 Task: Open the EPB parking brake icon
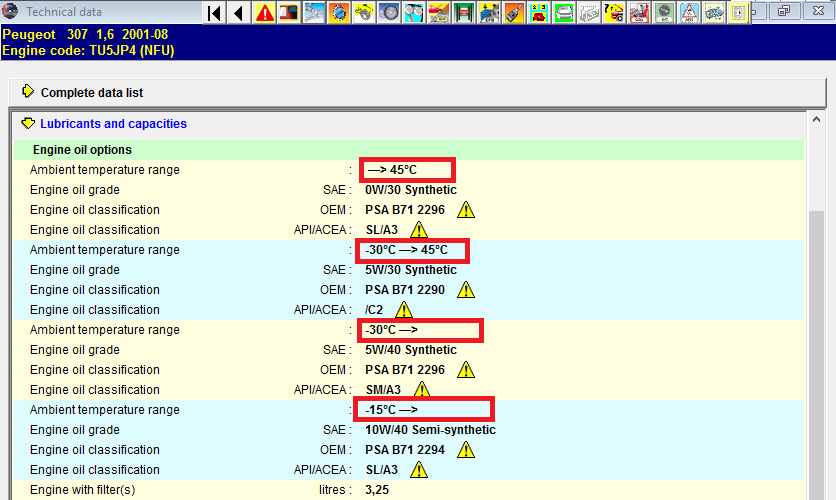(489, 12)
